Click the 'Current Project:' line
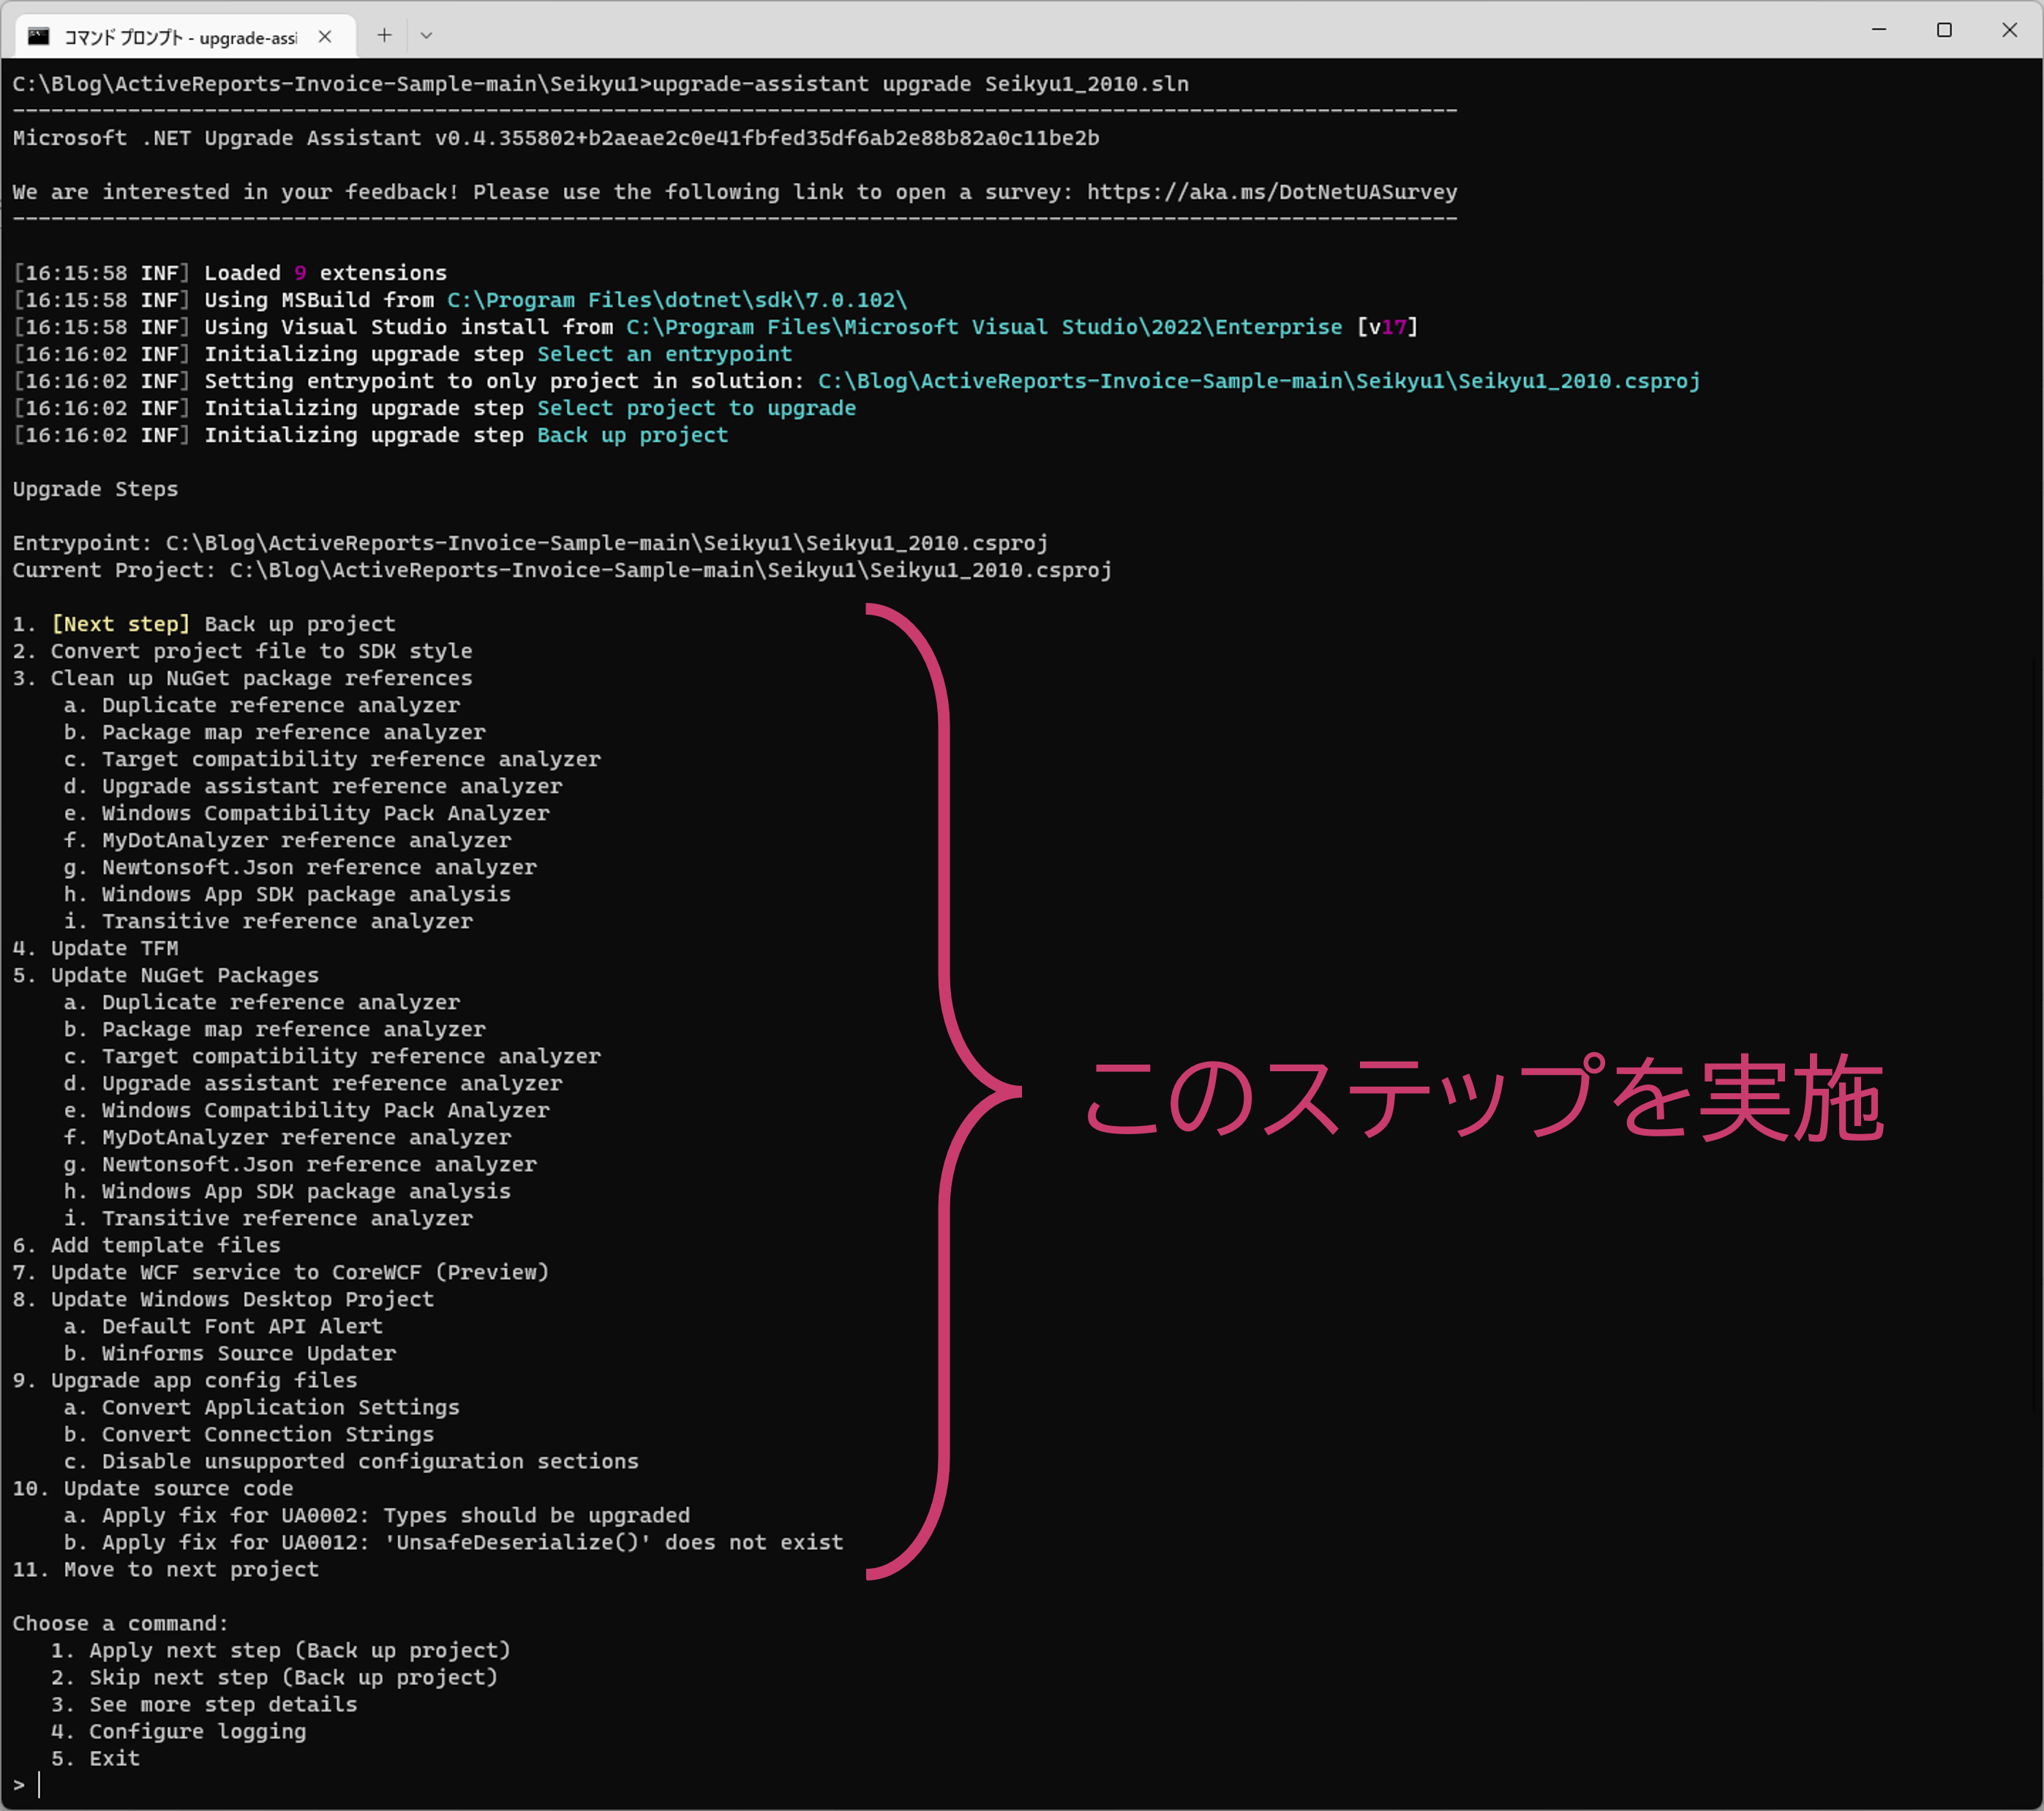The height and width of the screenshot is (1811, 2044). tap(562, 570)
